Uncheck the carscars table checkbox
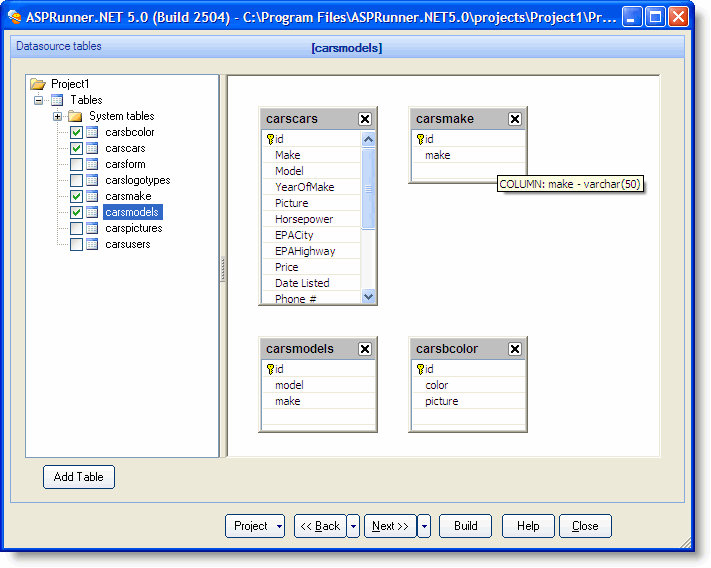This screenshot has width=711, height=568. (76, 148)
